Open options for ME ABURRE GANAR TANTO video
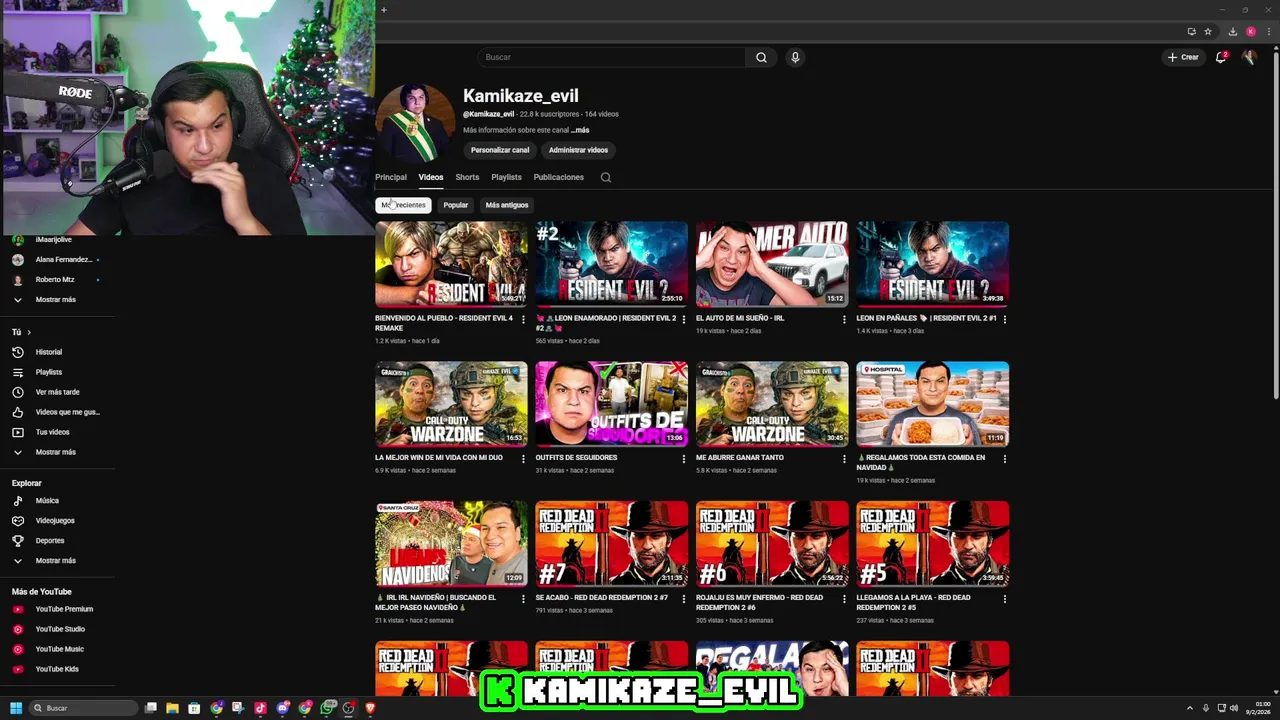 (844, 459)
